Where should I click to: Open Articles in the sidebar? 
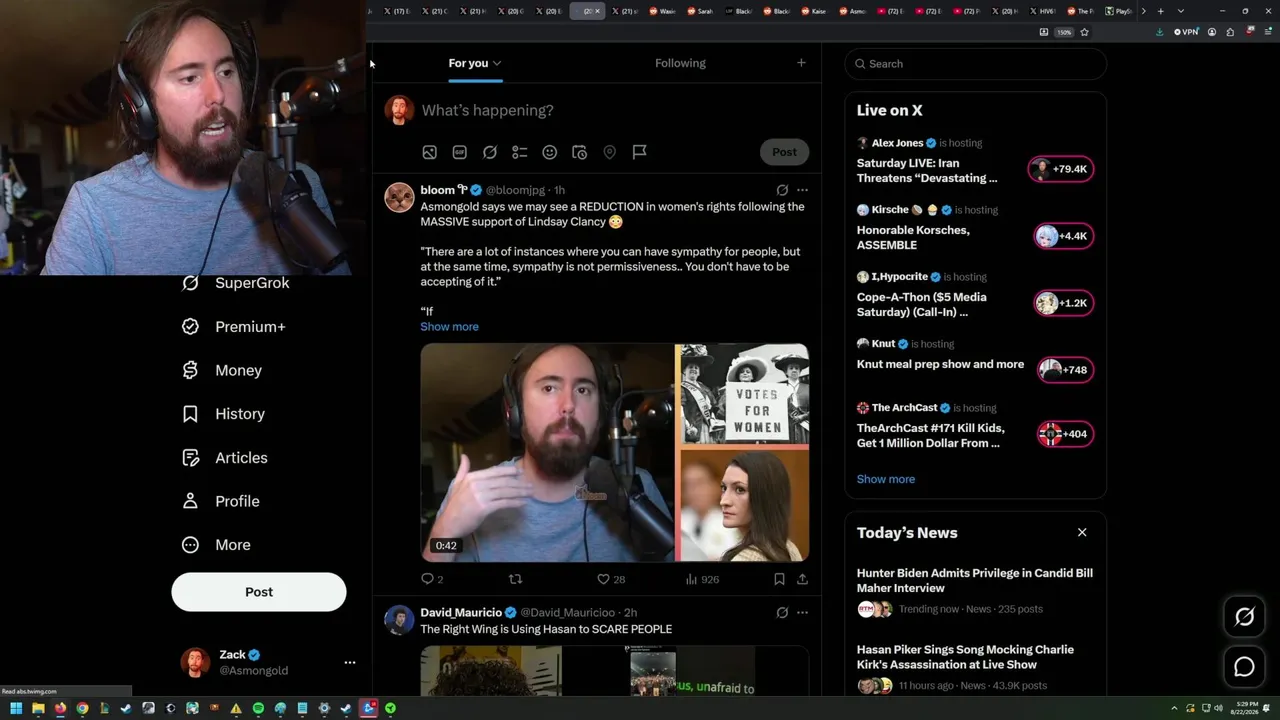coord(225,458)
